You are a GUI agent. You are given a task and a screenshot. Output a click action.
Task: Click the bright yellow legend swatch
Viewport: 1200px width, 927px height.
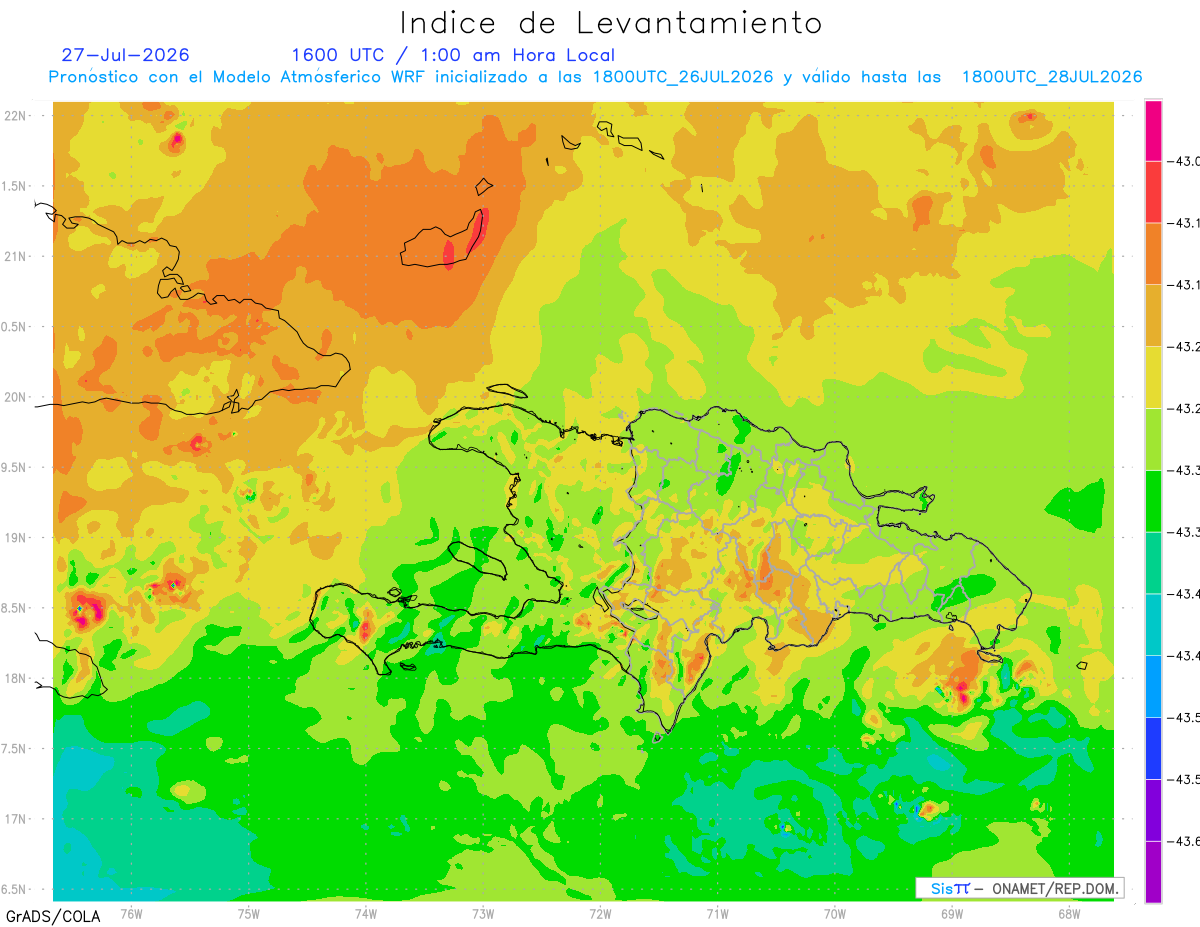tap(1153, 378)
